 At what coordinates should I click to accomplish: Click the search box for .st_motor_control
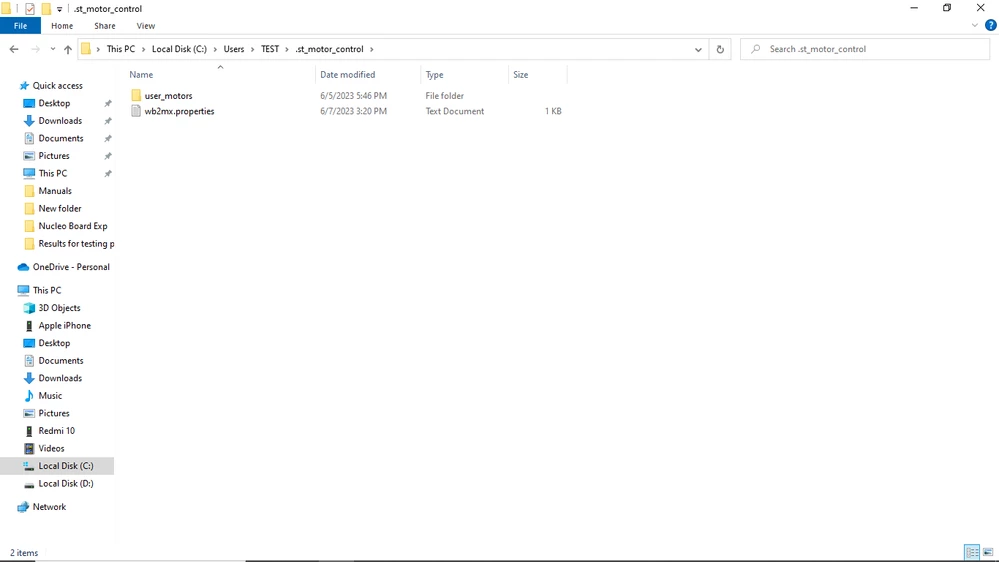865,49
